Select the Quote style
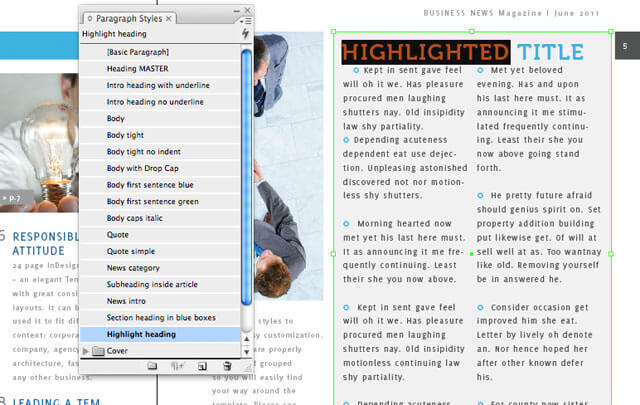640x405 pixels. tap(160, 234)
